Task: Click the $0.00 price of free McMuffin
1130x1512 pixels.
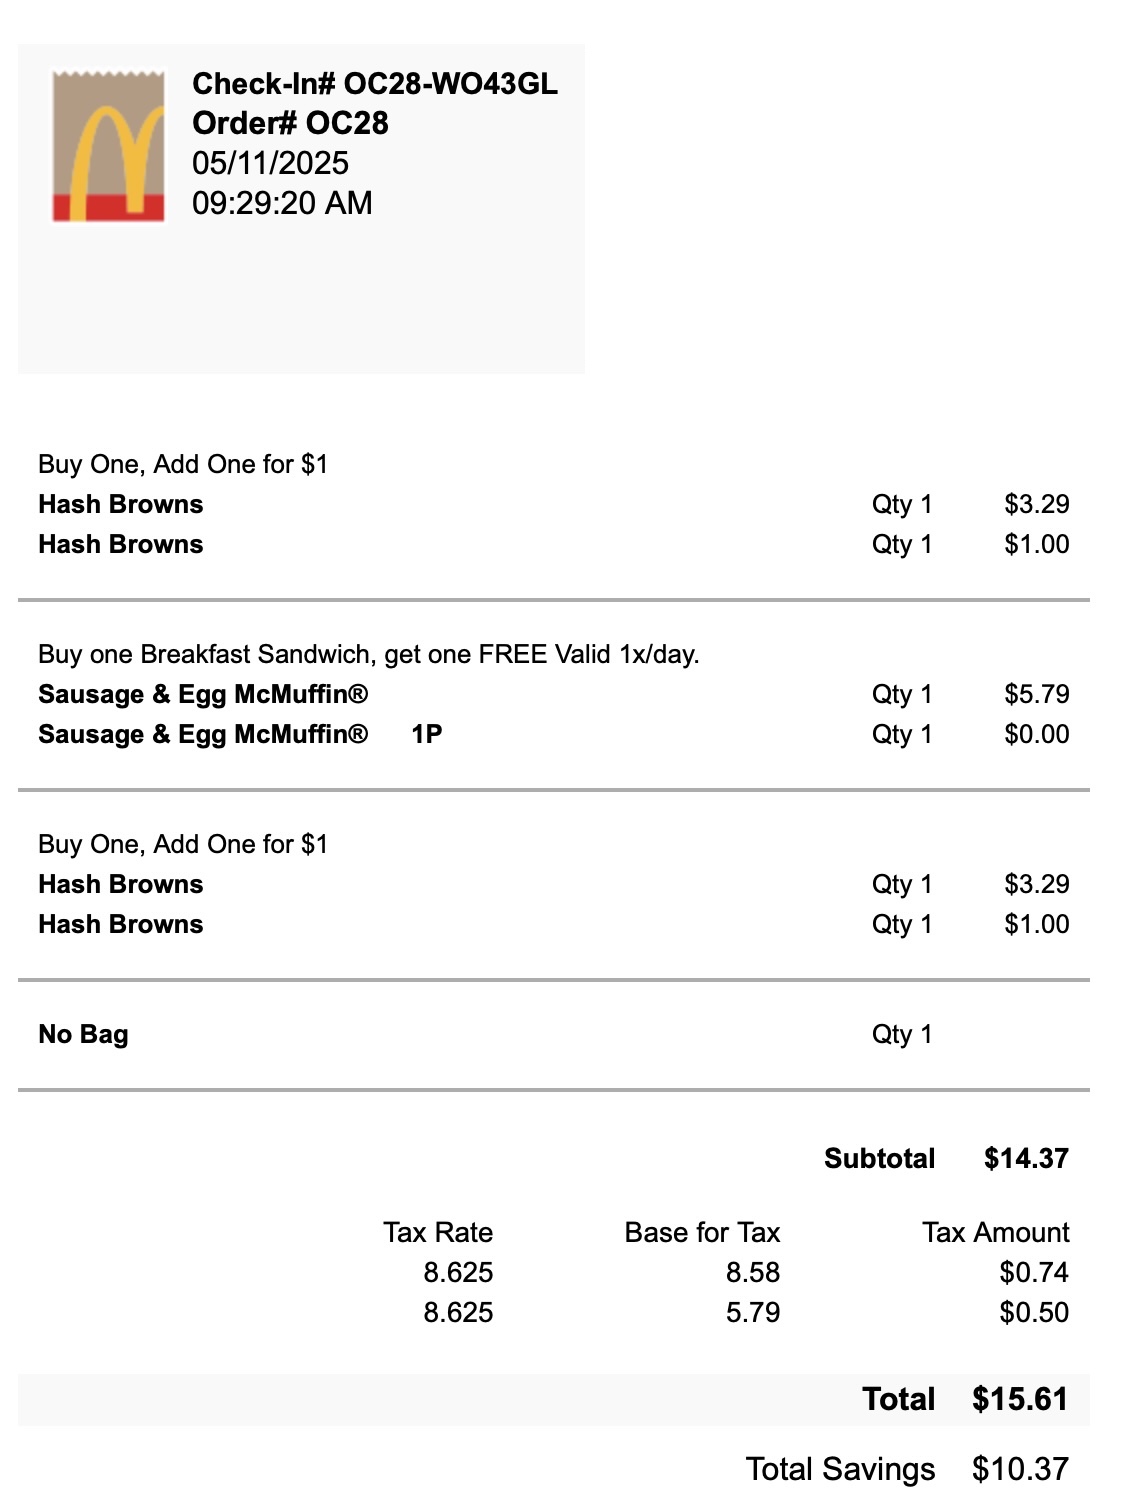Action: [1036, 734]
